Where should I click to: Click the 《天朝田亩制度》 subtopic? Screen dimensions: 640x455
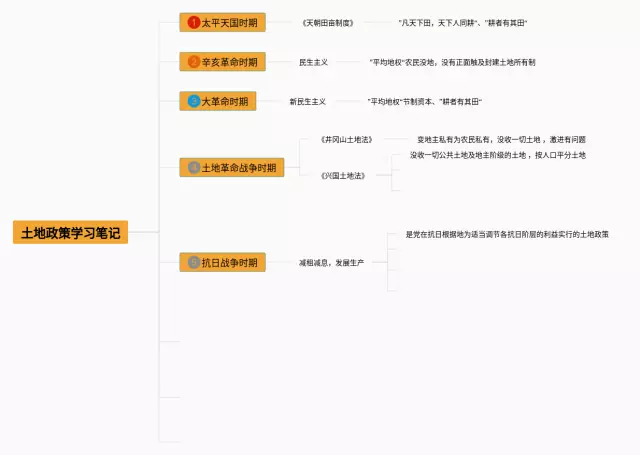coord(327,22)
